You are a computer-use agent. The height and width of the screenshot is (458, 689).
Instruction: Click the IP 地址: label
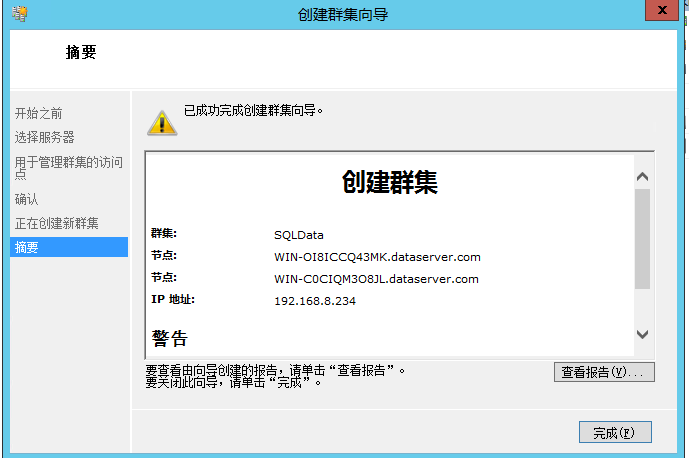tap(173, 299)
